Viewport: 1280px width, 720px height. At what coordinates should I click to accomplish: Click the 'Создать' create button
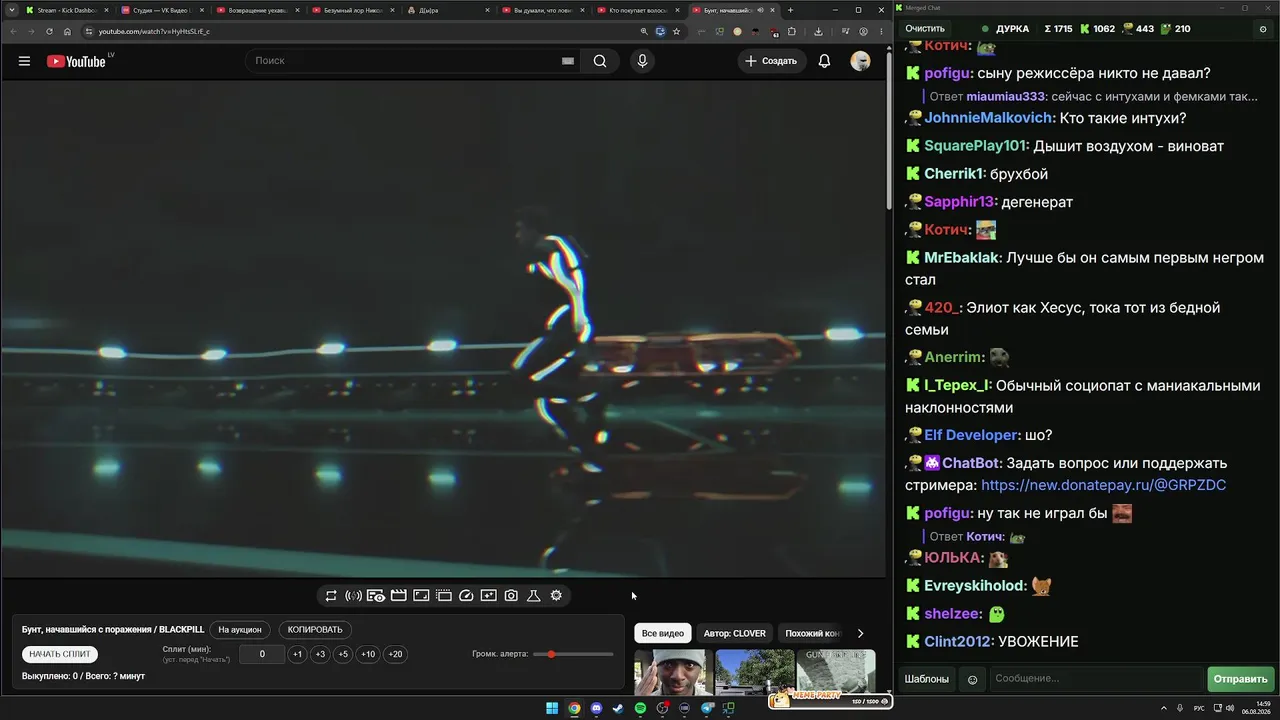click(x=772, y=61)
